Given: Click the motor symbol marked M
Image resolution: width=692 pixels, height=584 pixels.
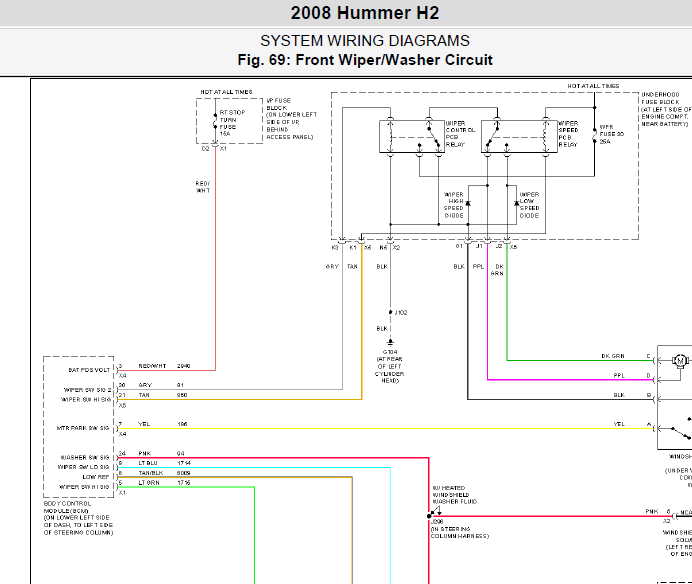Looking at the screenshot, I should (x=680, y=361).
